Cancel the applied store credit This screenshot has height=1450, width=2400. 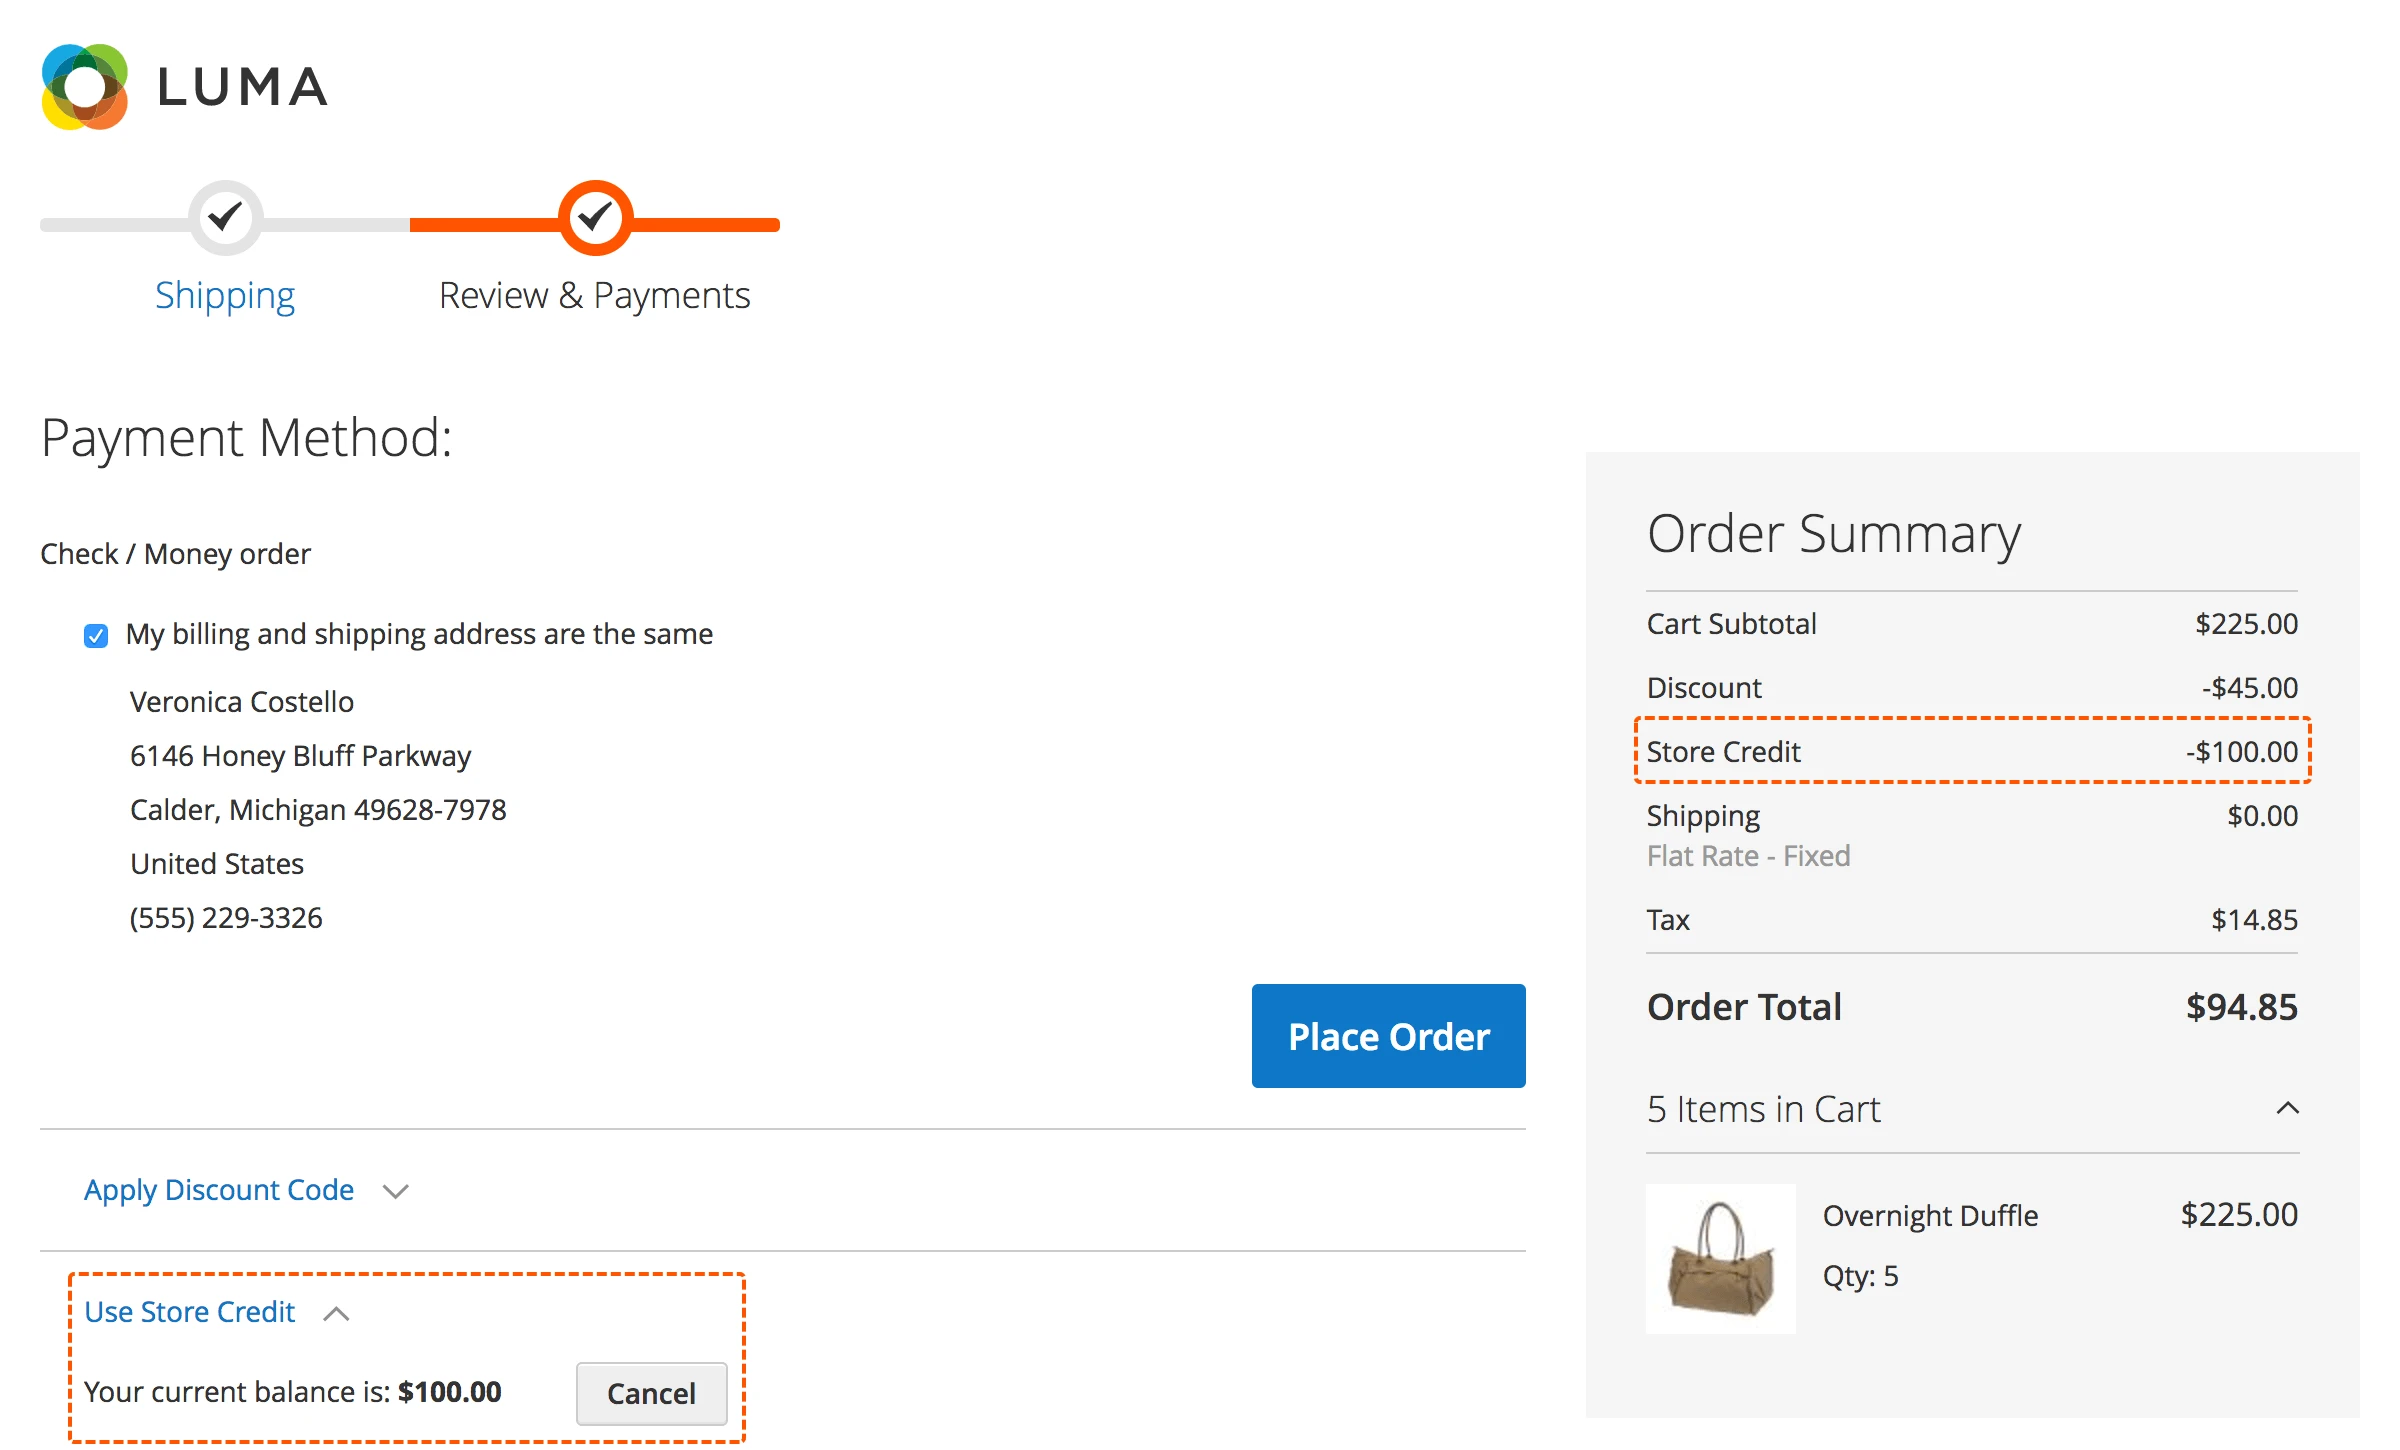pyautogui.click(x=651, y=1393)
